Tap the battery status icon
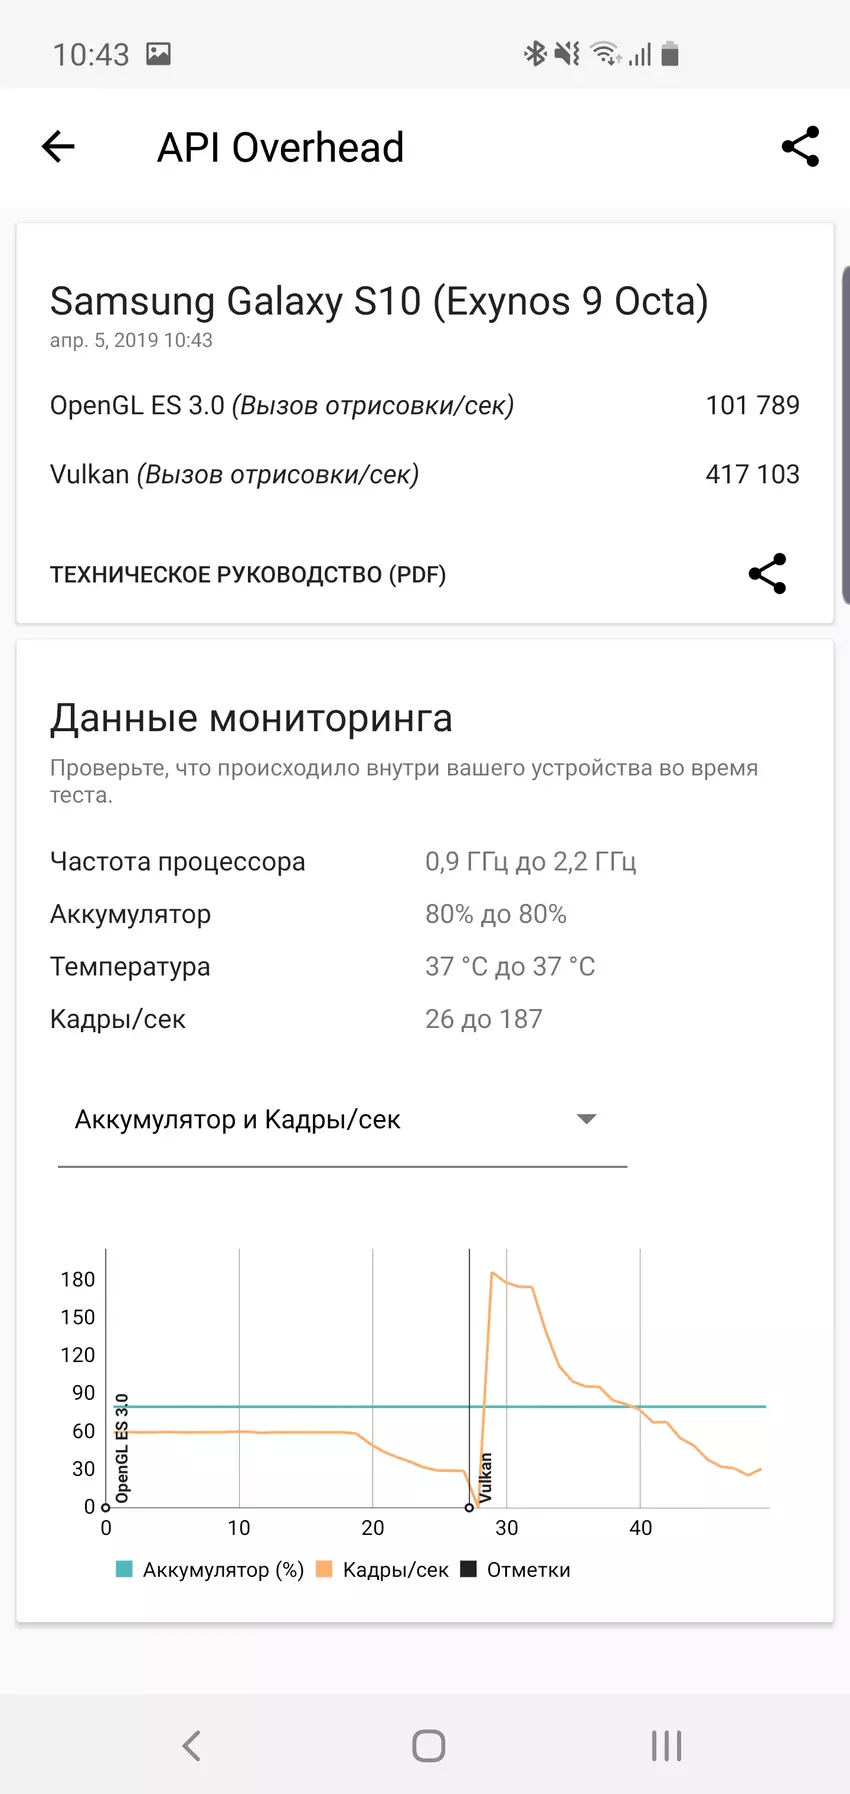 point(670,54)
